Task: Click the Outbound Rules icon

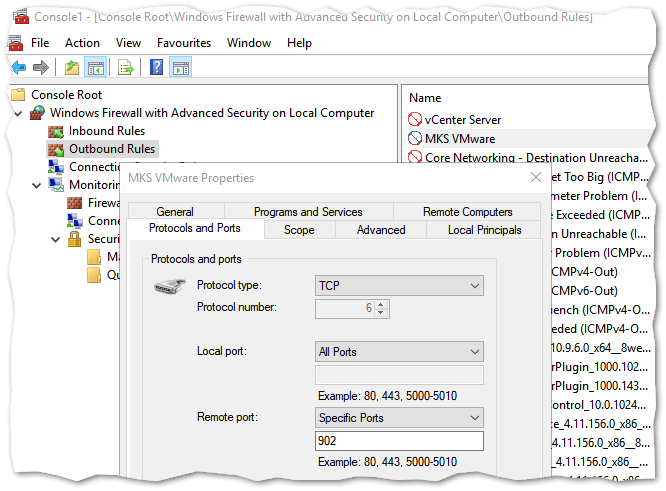Action: pos(56,149)
